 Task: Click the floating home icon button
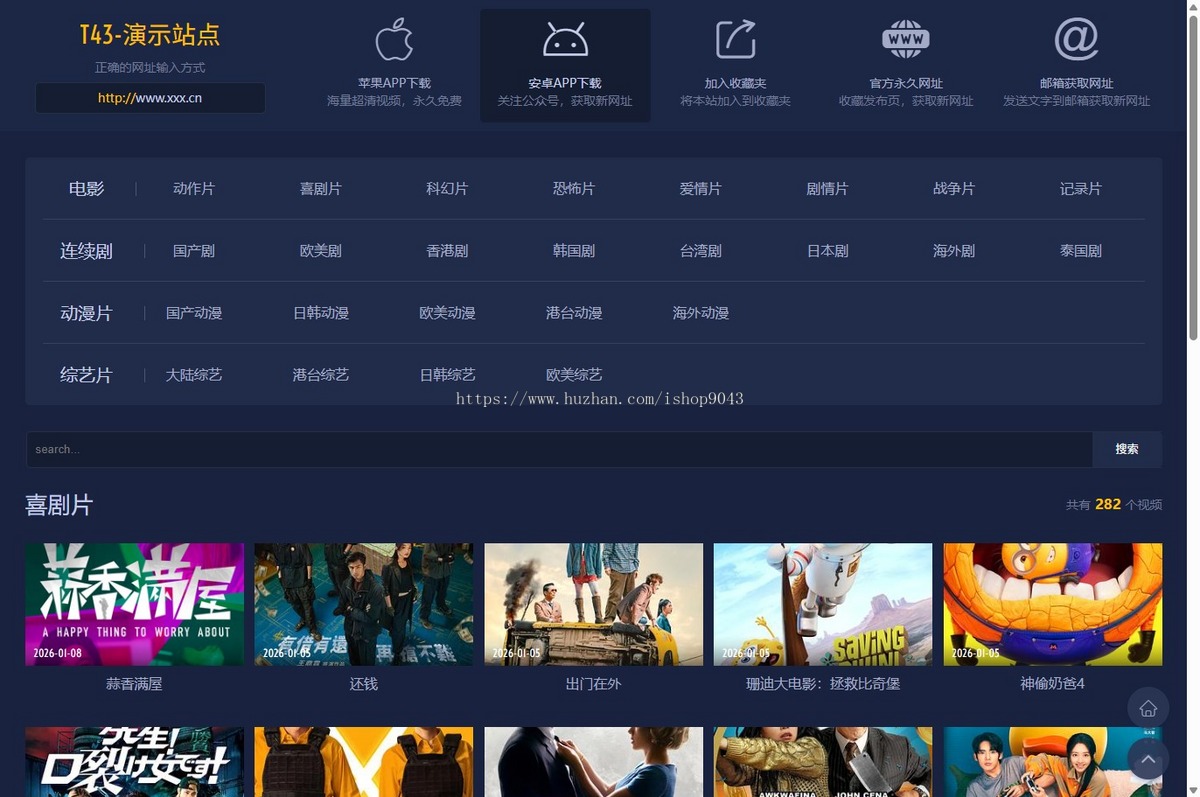coord(1148,708)
